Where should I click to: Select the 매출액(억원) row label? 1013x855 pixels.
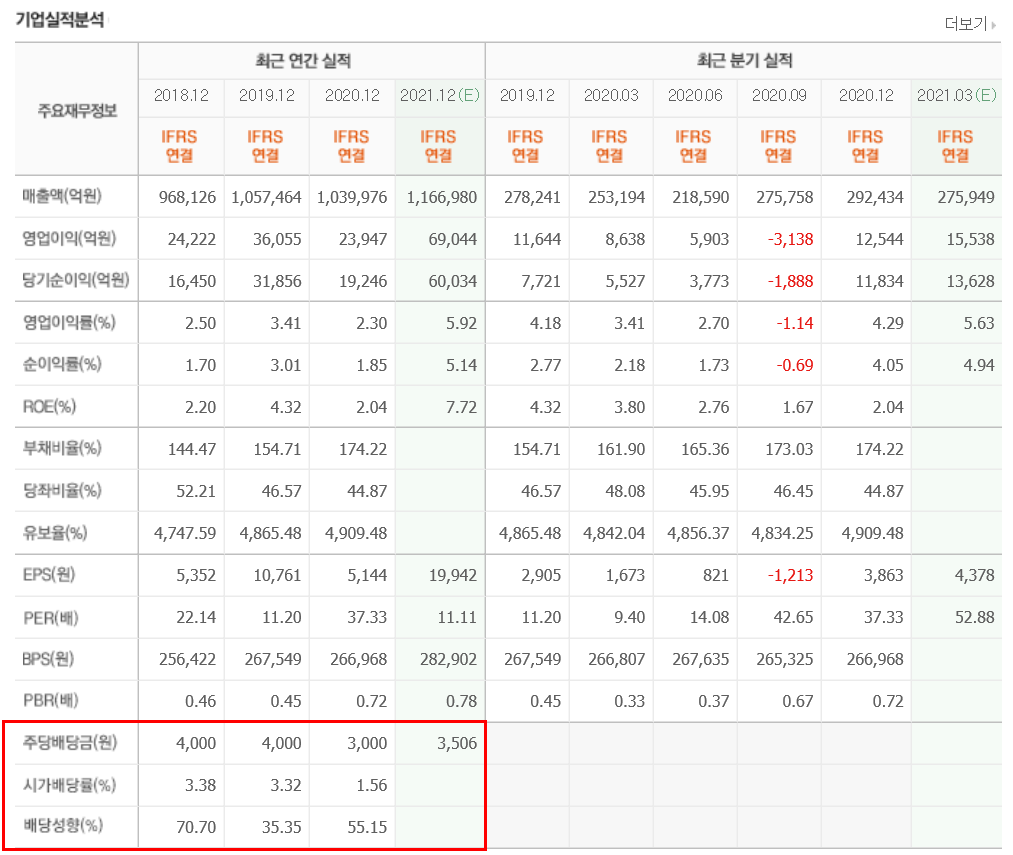tap(62, 196)
